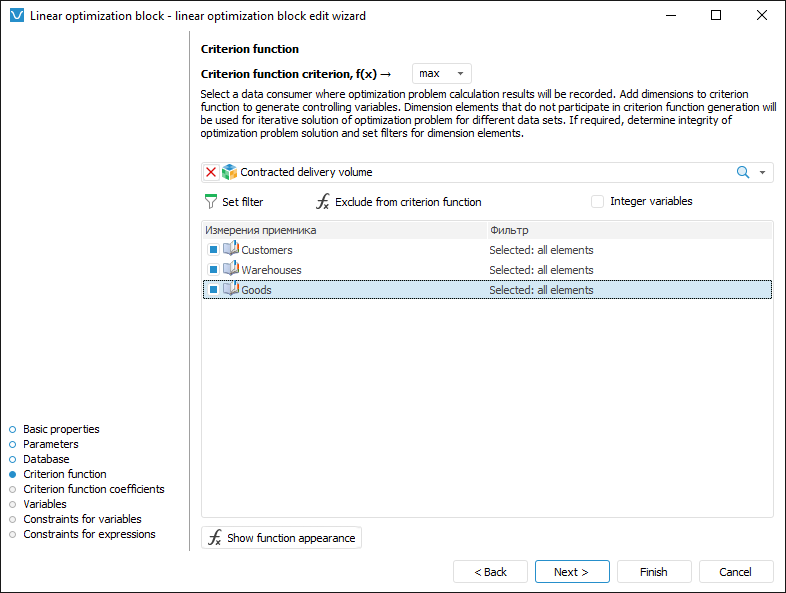This screenshot has width=786, height=593.
Task: Switch to Criterion function coefficients page
Action: click(x=94, y=489)
